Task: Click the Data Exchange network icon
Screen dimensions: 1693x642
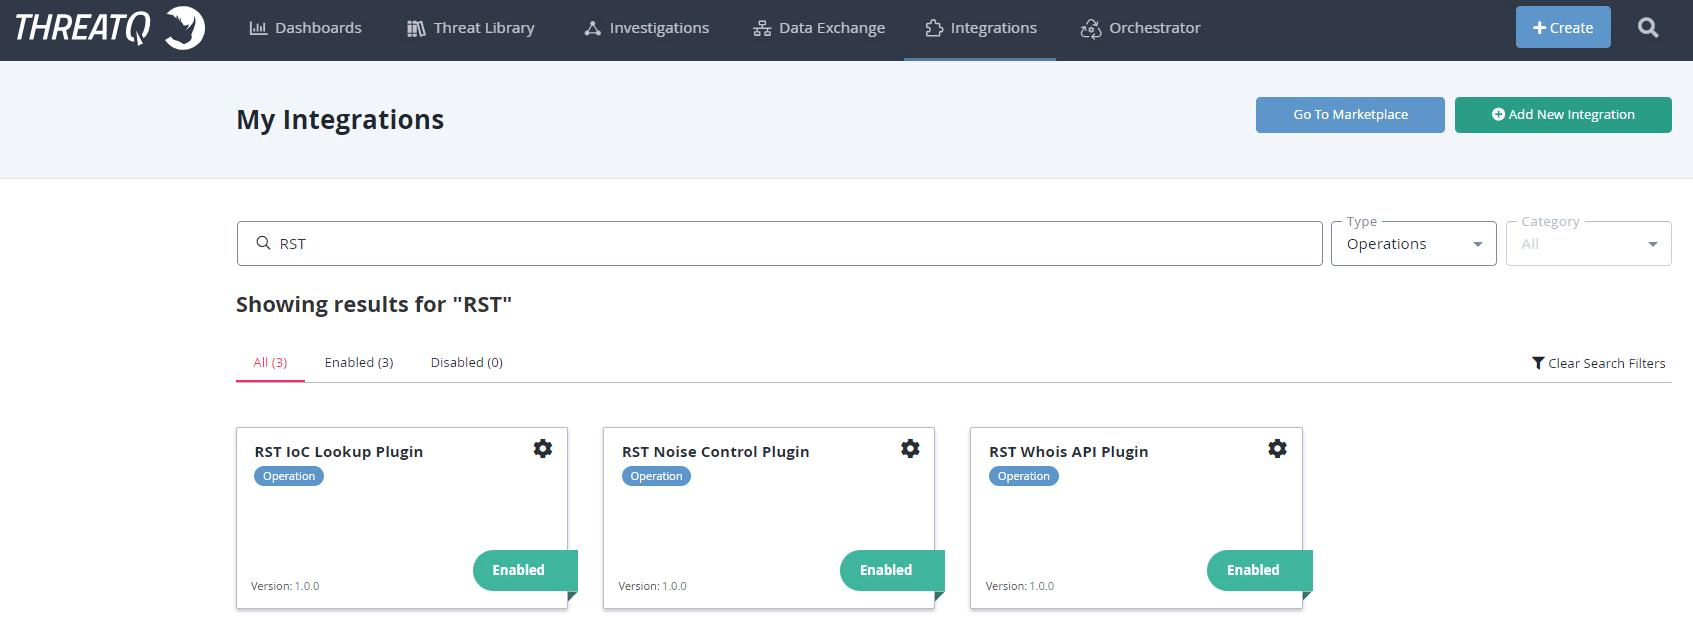Action: coord(762,28)
